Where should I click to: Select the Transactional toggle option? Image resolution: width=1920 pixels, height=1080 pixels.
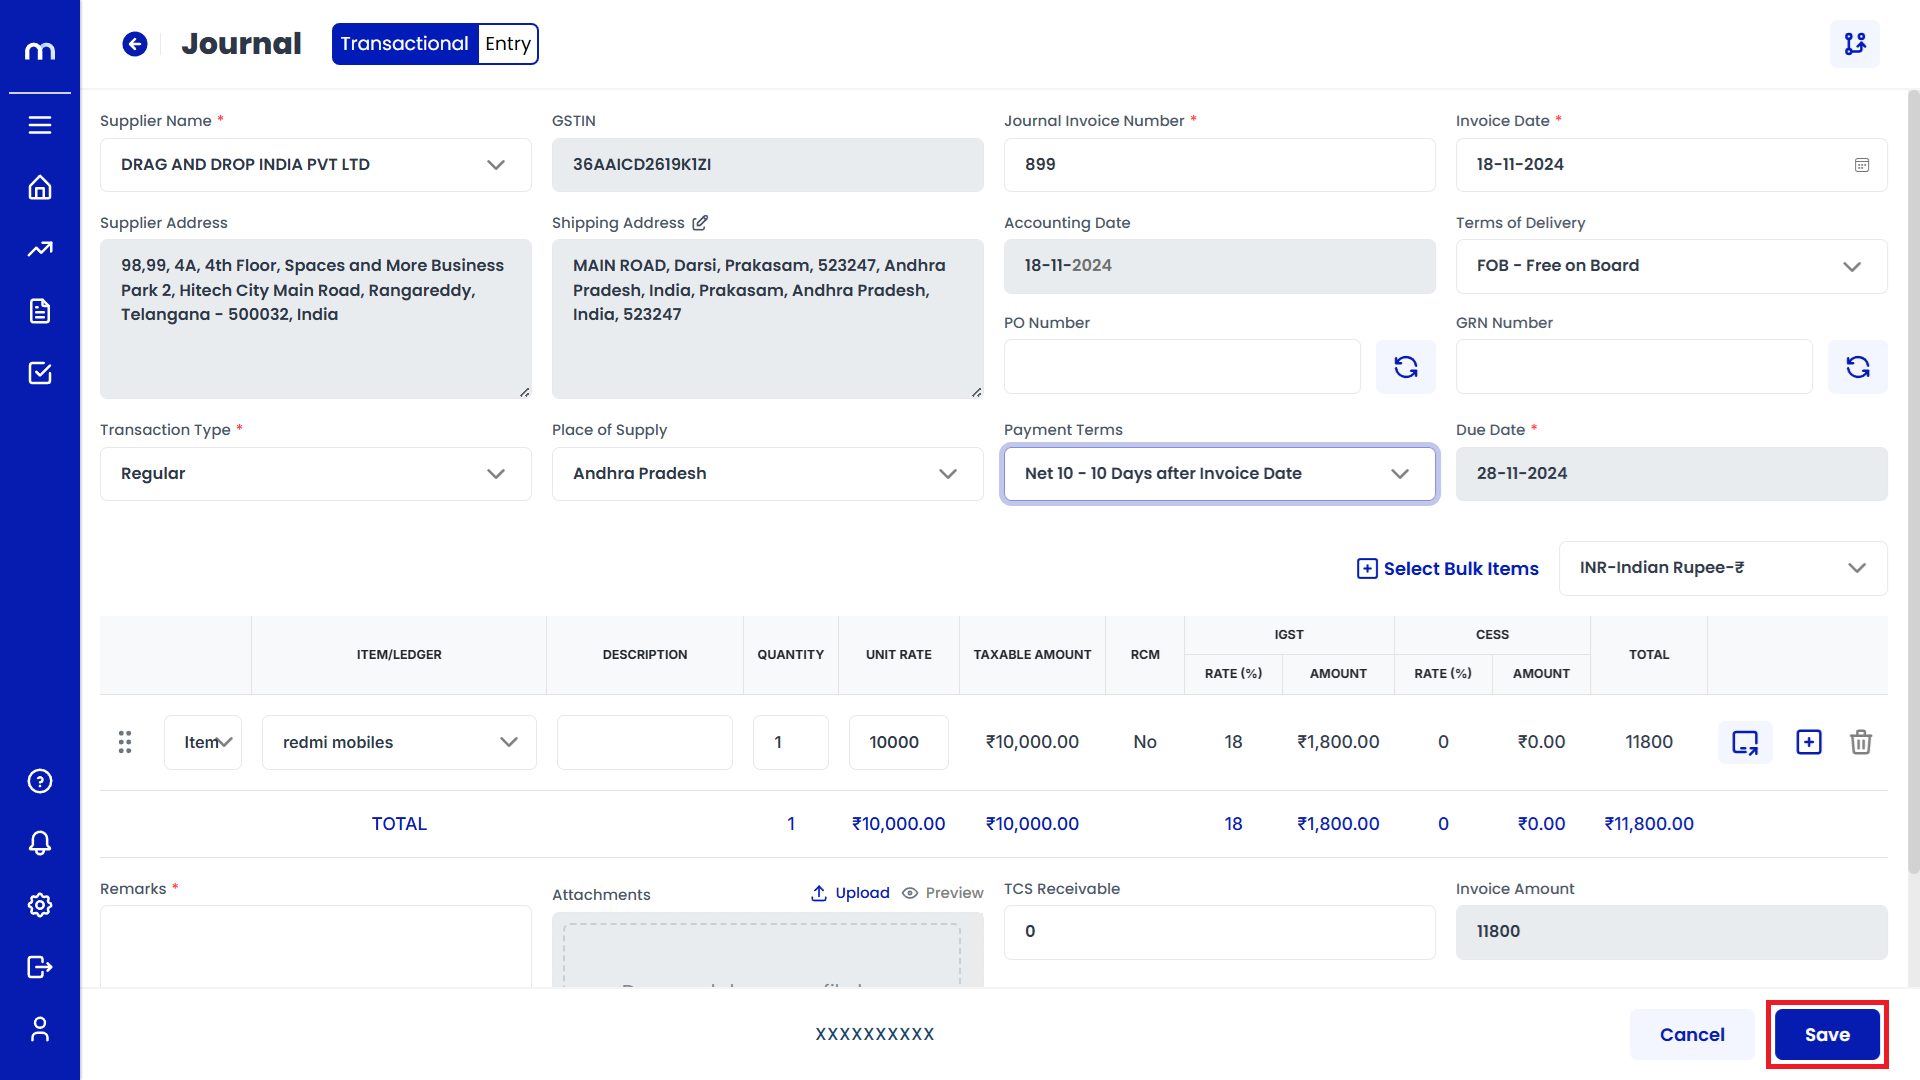pos(404,44)
